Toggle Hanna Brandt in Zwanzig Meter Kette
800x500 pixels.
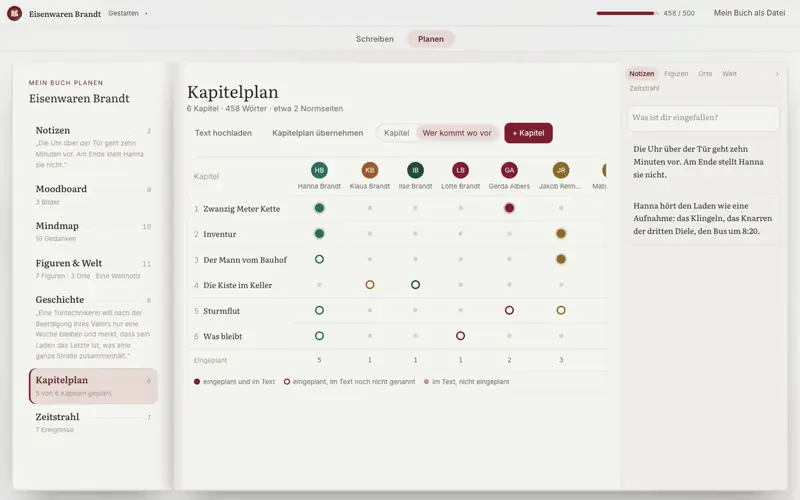pyautogui.click(x=319, y=208)
